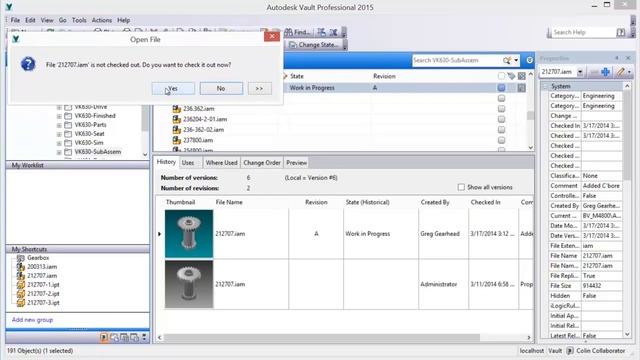Click the advanced find circular arrow icon
This screenshot has height=360, width=640.
coord(529,60)
